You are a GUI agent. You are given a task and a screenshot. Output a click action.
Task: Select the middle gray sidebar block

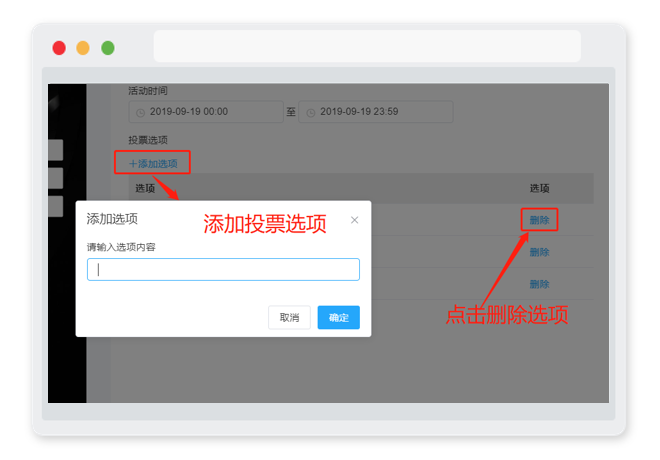56,178
